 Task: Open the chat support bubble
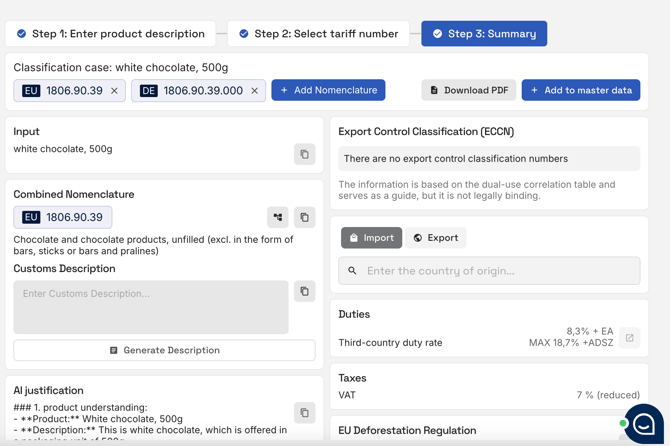pos(643,423)
